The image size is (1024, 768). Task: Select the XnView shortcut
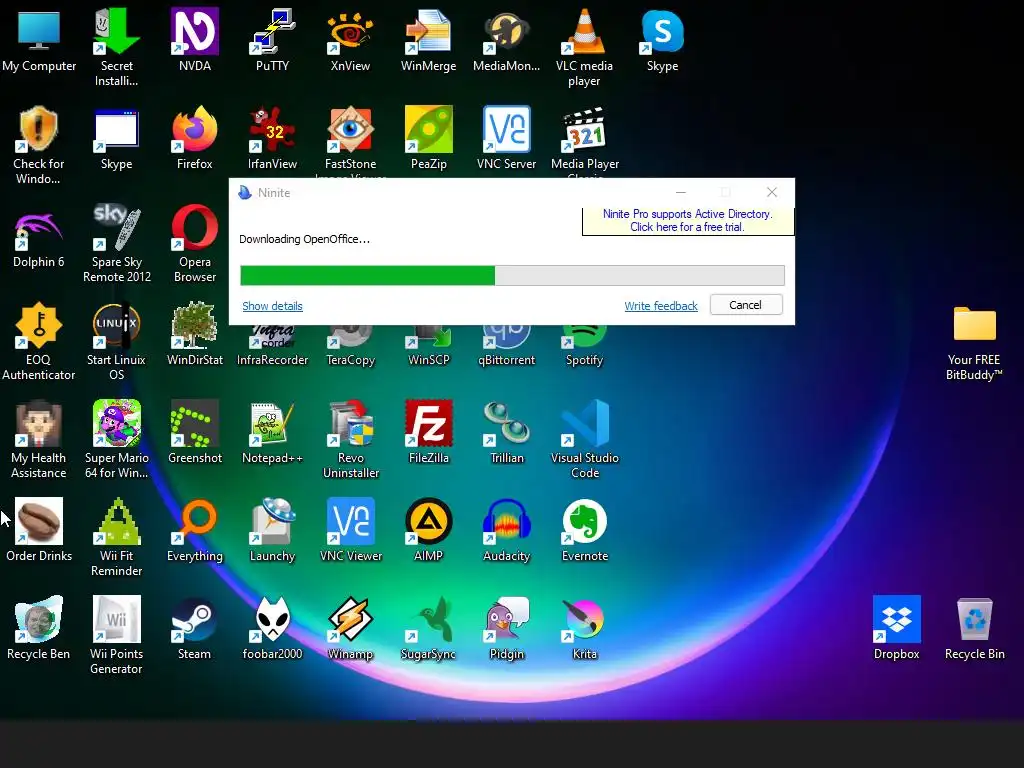coord(350,31)
